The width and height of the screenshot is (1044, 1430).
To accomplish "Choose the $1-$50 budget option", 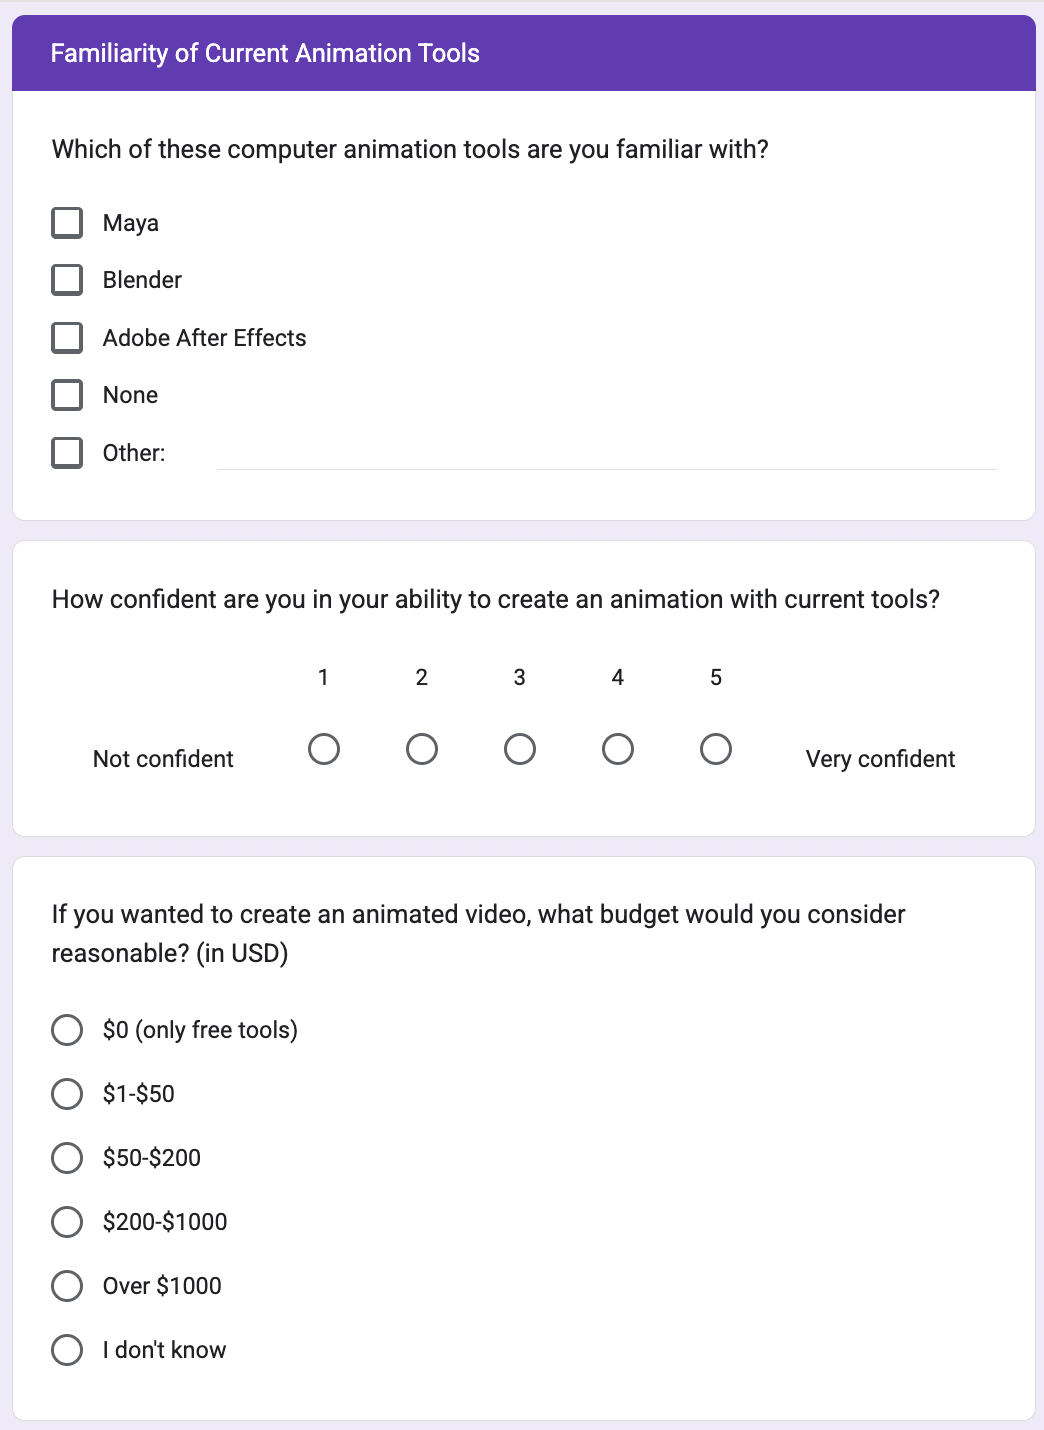I will (67, 1094).
